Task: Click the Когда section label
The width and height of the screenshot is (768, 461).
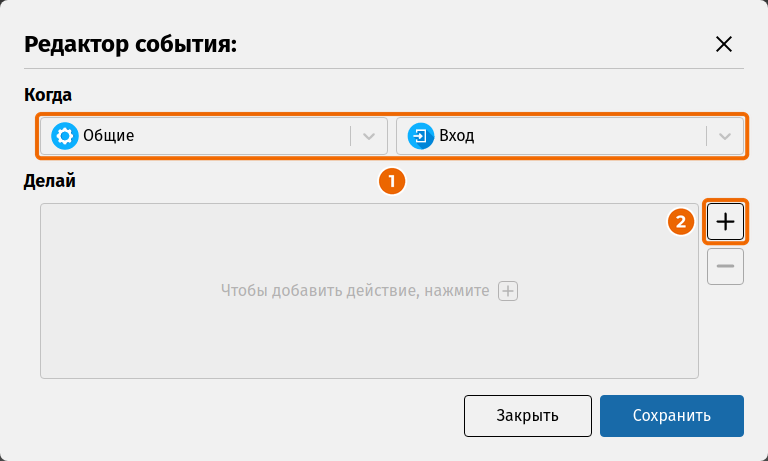Action: coord(48,95)
